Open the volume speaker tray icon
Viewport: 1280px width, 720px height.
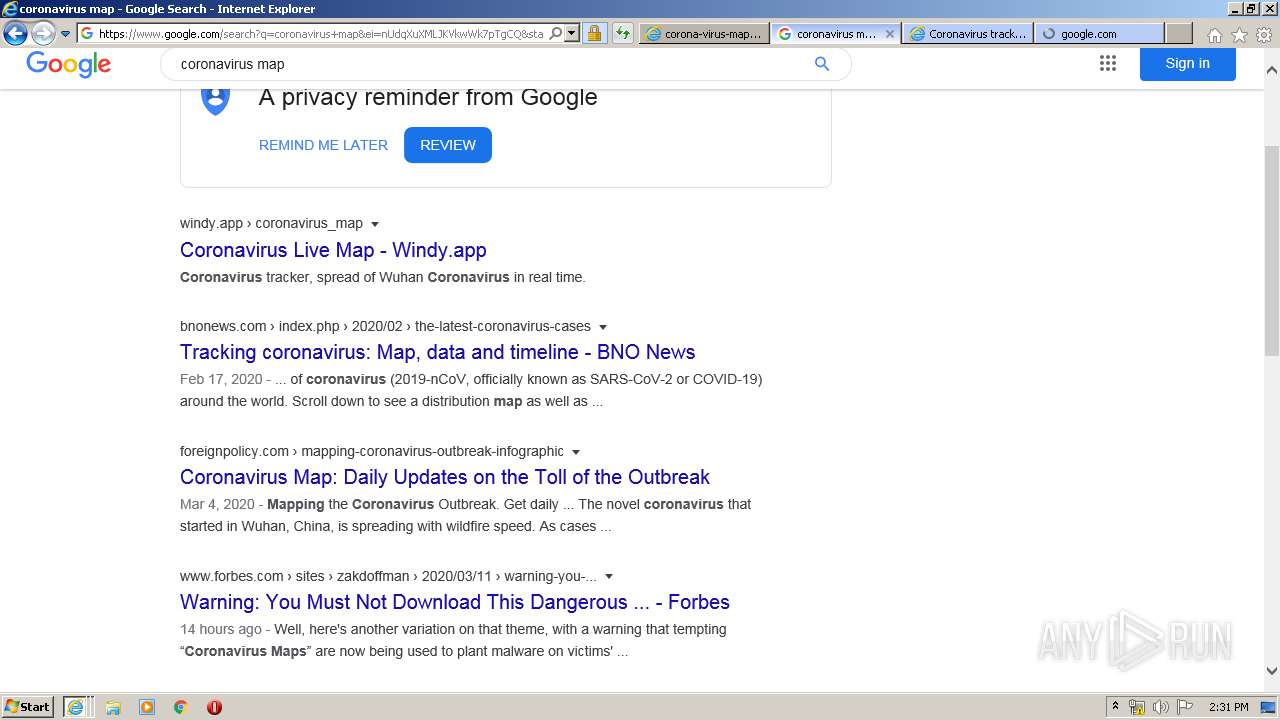point(1161,707)
